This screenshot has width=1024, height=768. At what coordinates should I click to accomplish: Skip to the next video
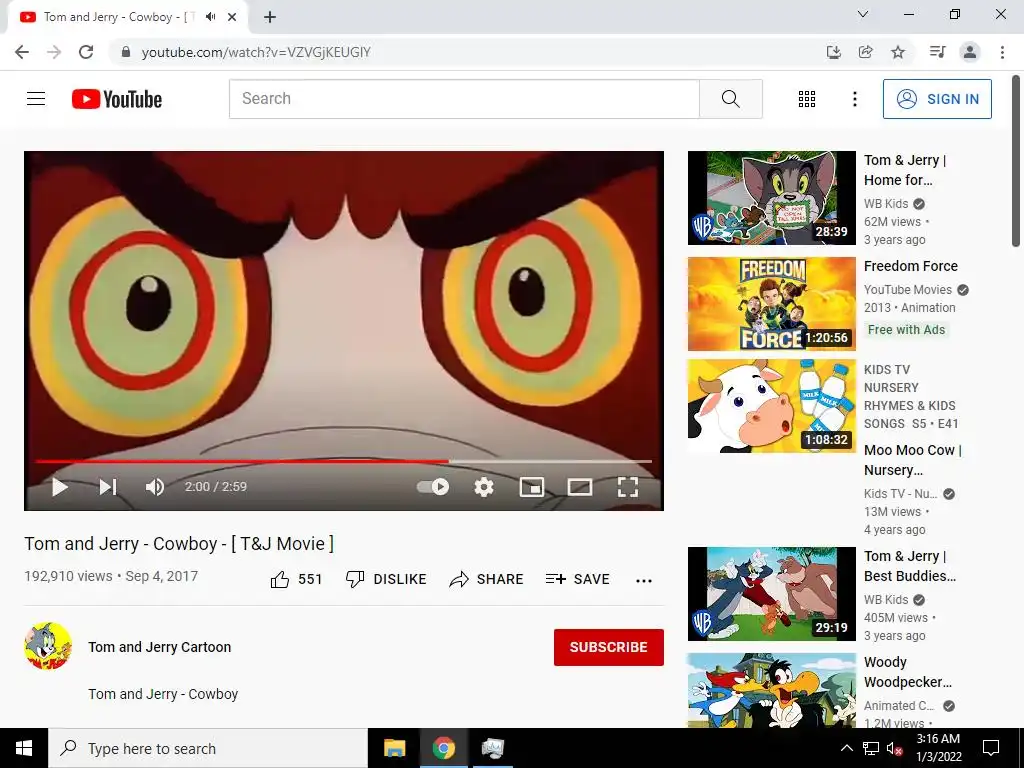coord(108,487)
